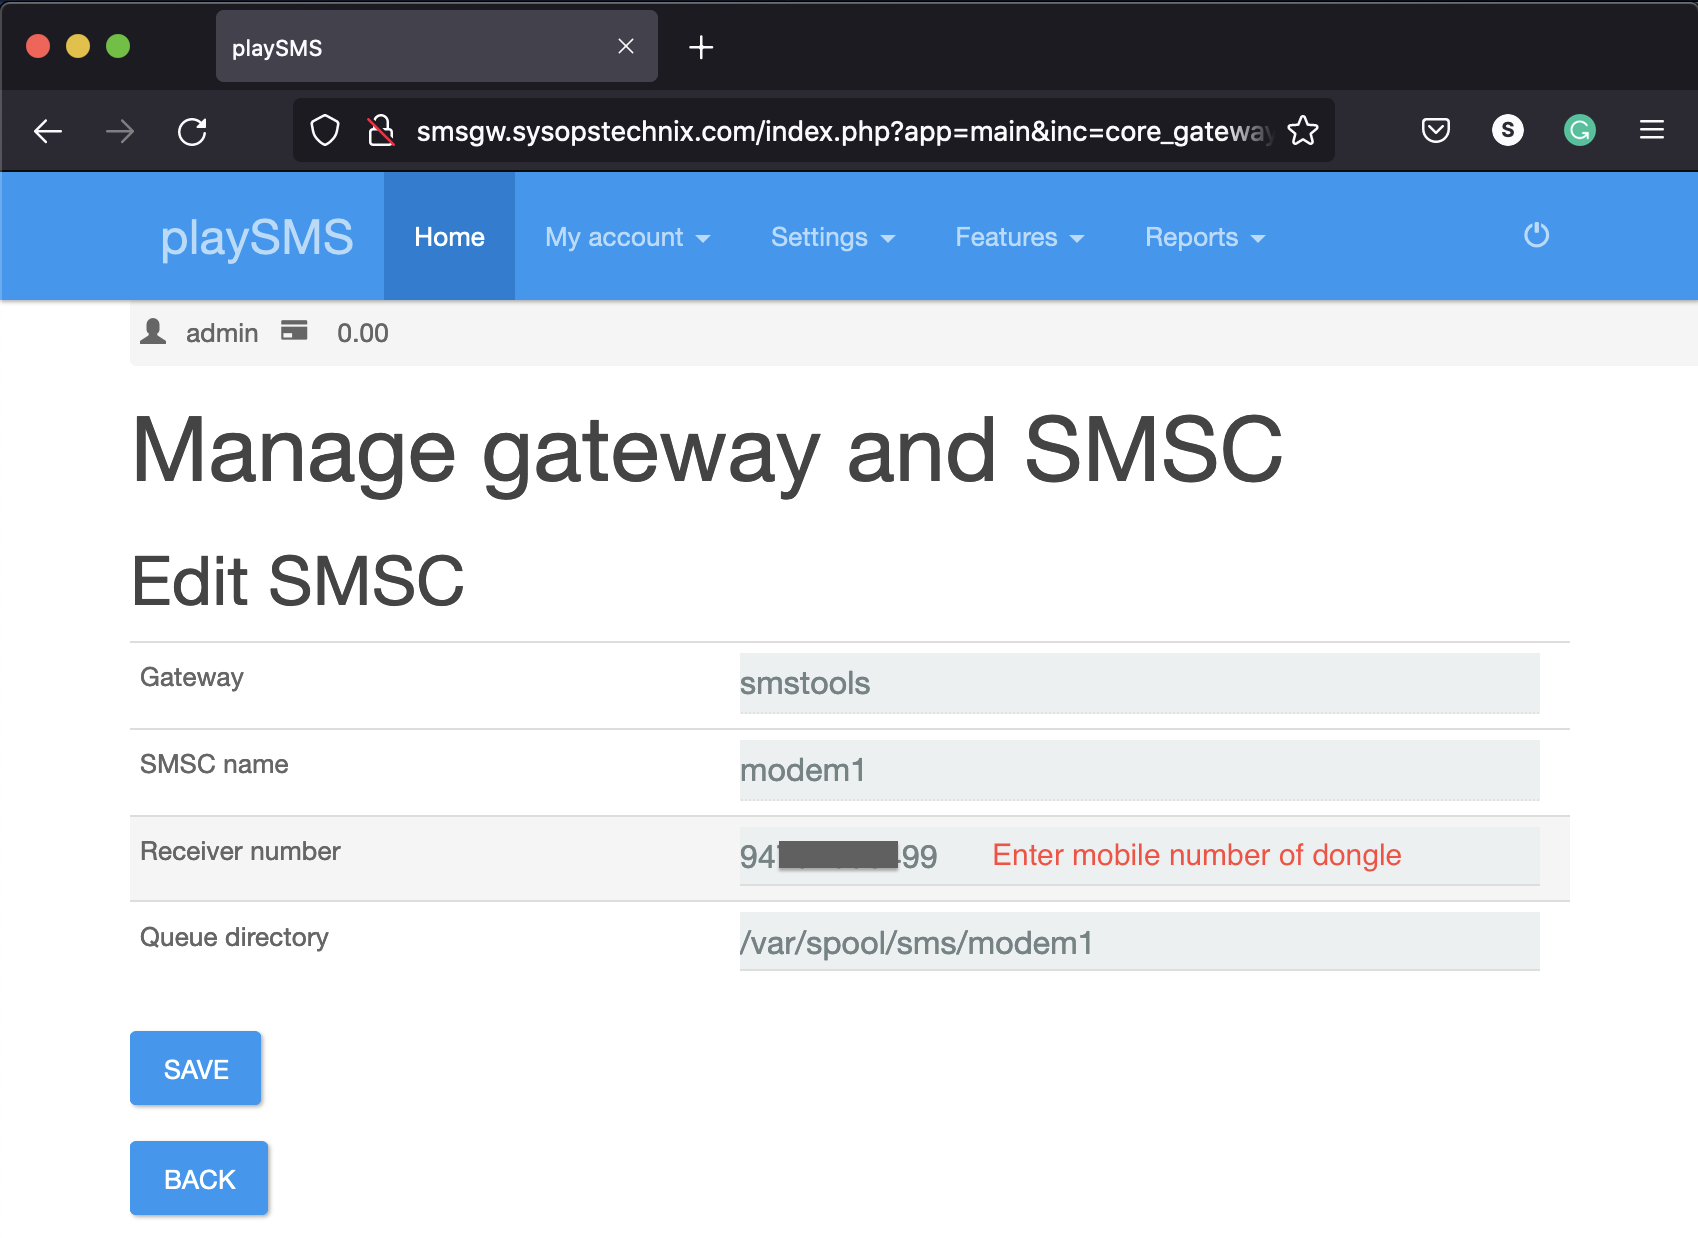Click the red Enter mobile number note
Viewport: 1698px width, 1238px height.
[x=1197, y=855]
